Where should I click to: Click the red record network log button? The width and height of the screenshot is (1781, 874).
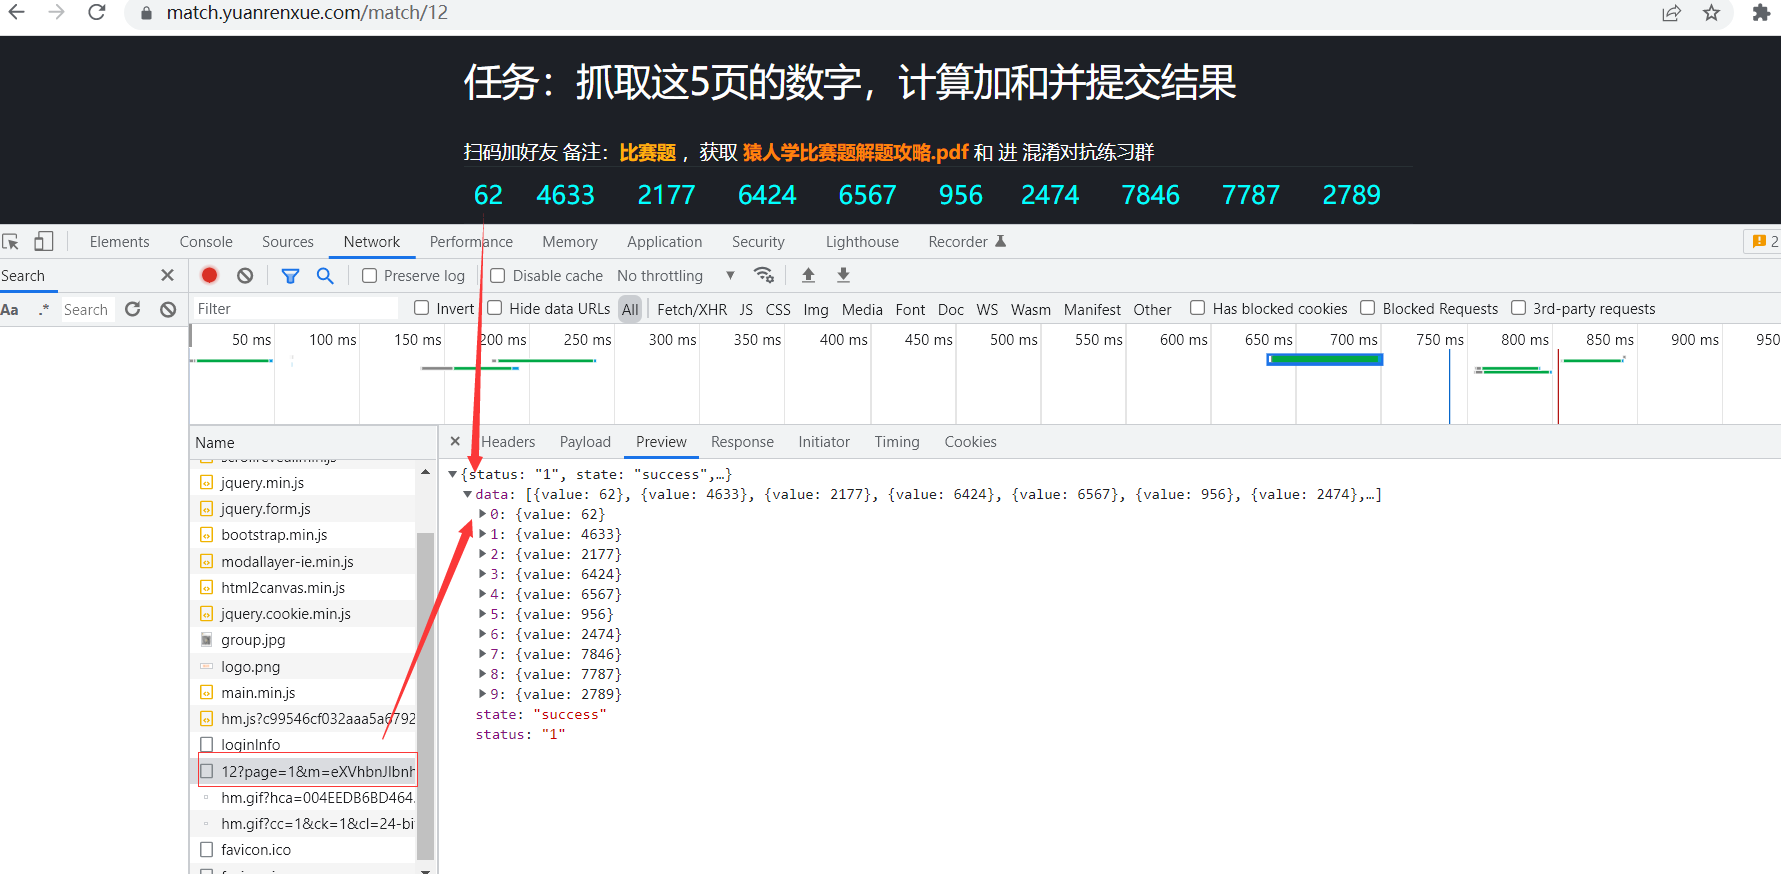pyautogui.click(x=209, y=275)
